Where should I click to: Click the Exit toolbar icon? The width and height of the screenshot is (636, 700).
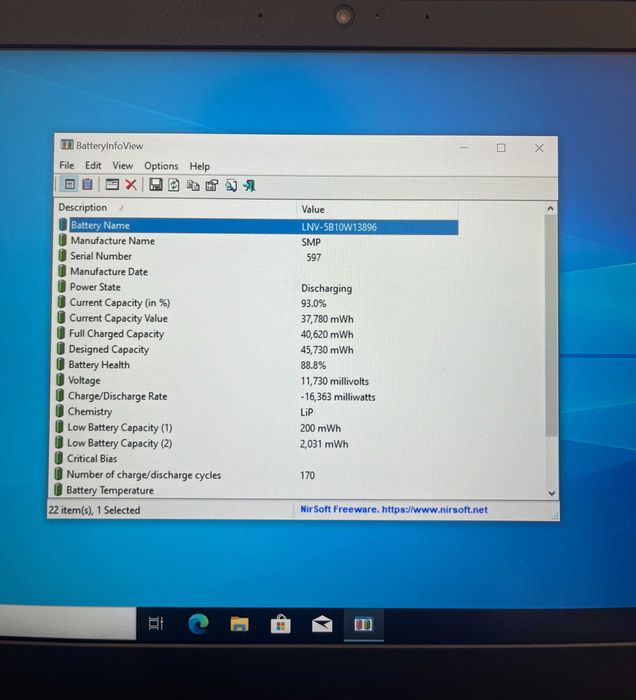[x=249, y=185]
